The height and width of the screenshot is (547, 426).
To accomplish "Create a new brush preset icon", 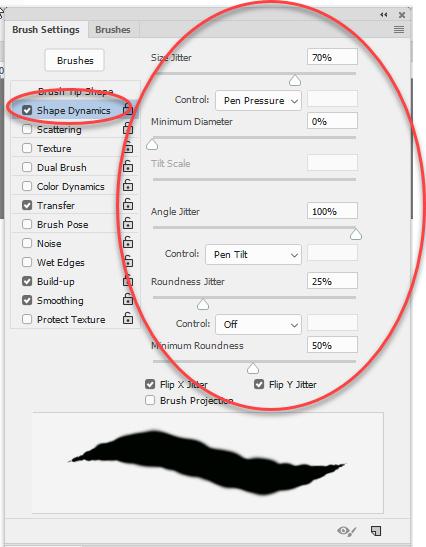I will click(x=376, y=531).
